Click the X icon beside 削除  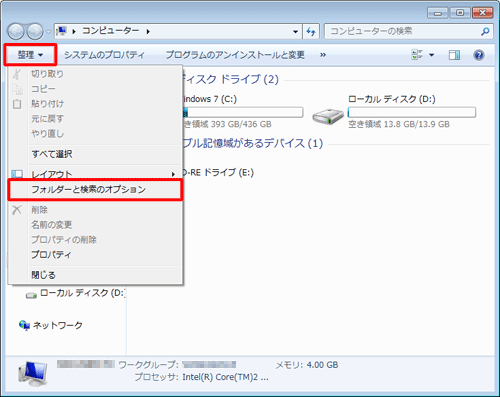[x=17, y=210]
